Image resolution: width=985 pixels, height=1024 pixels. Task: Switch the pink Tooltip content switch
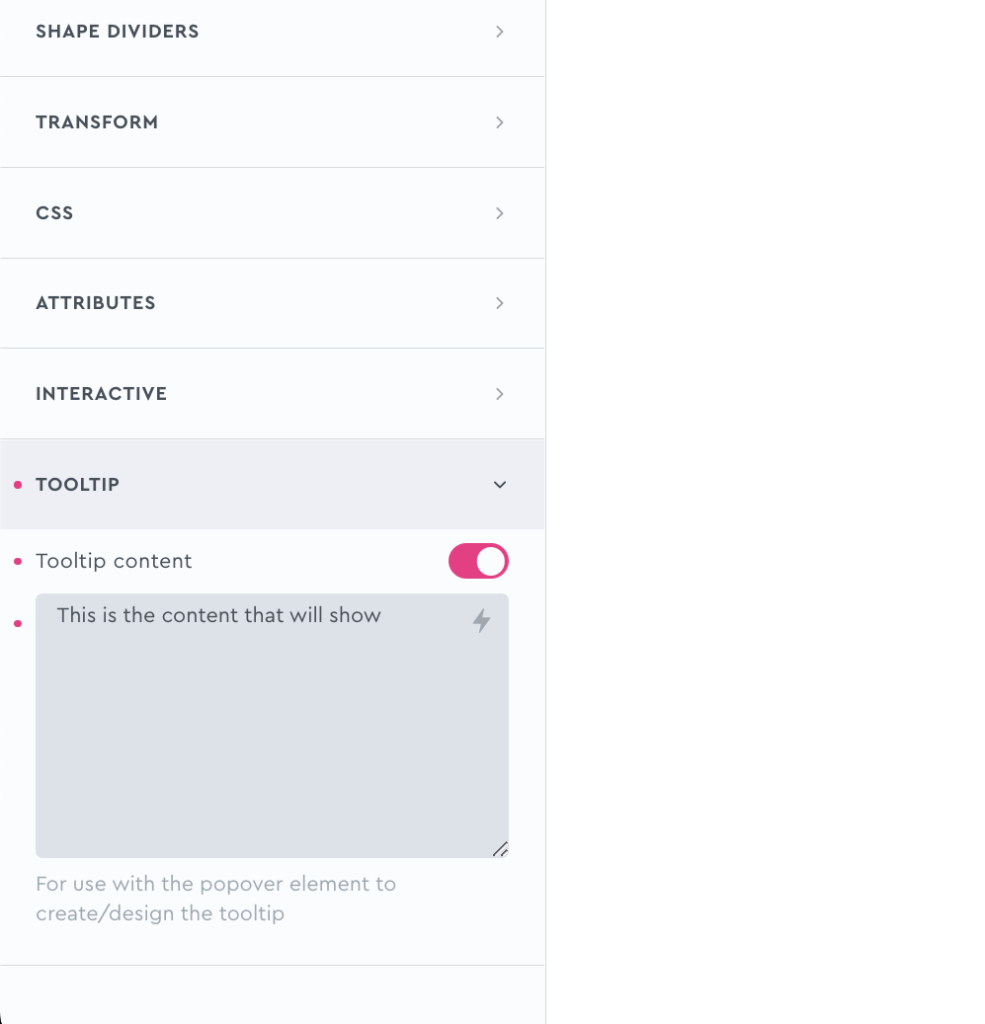[x=478, y=561]
